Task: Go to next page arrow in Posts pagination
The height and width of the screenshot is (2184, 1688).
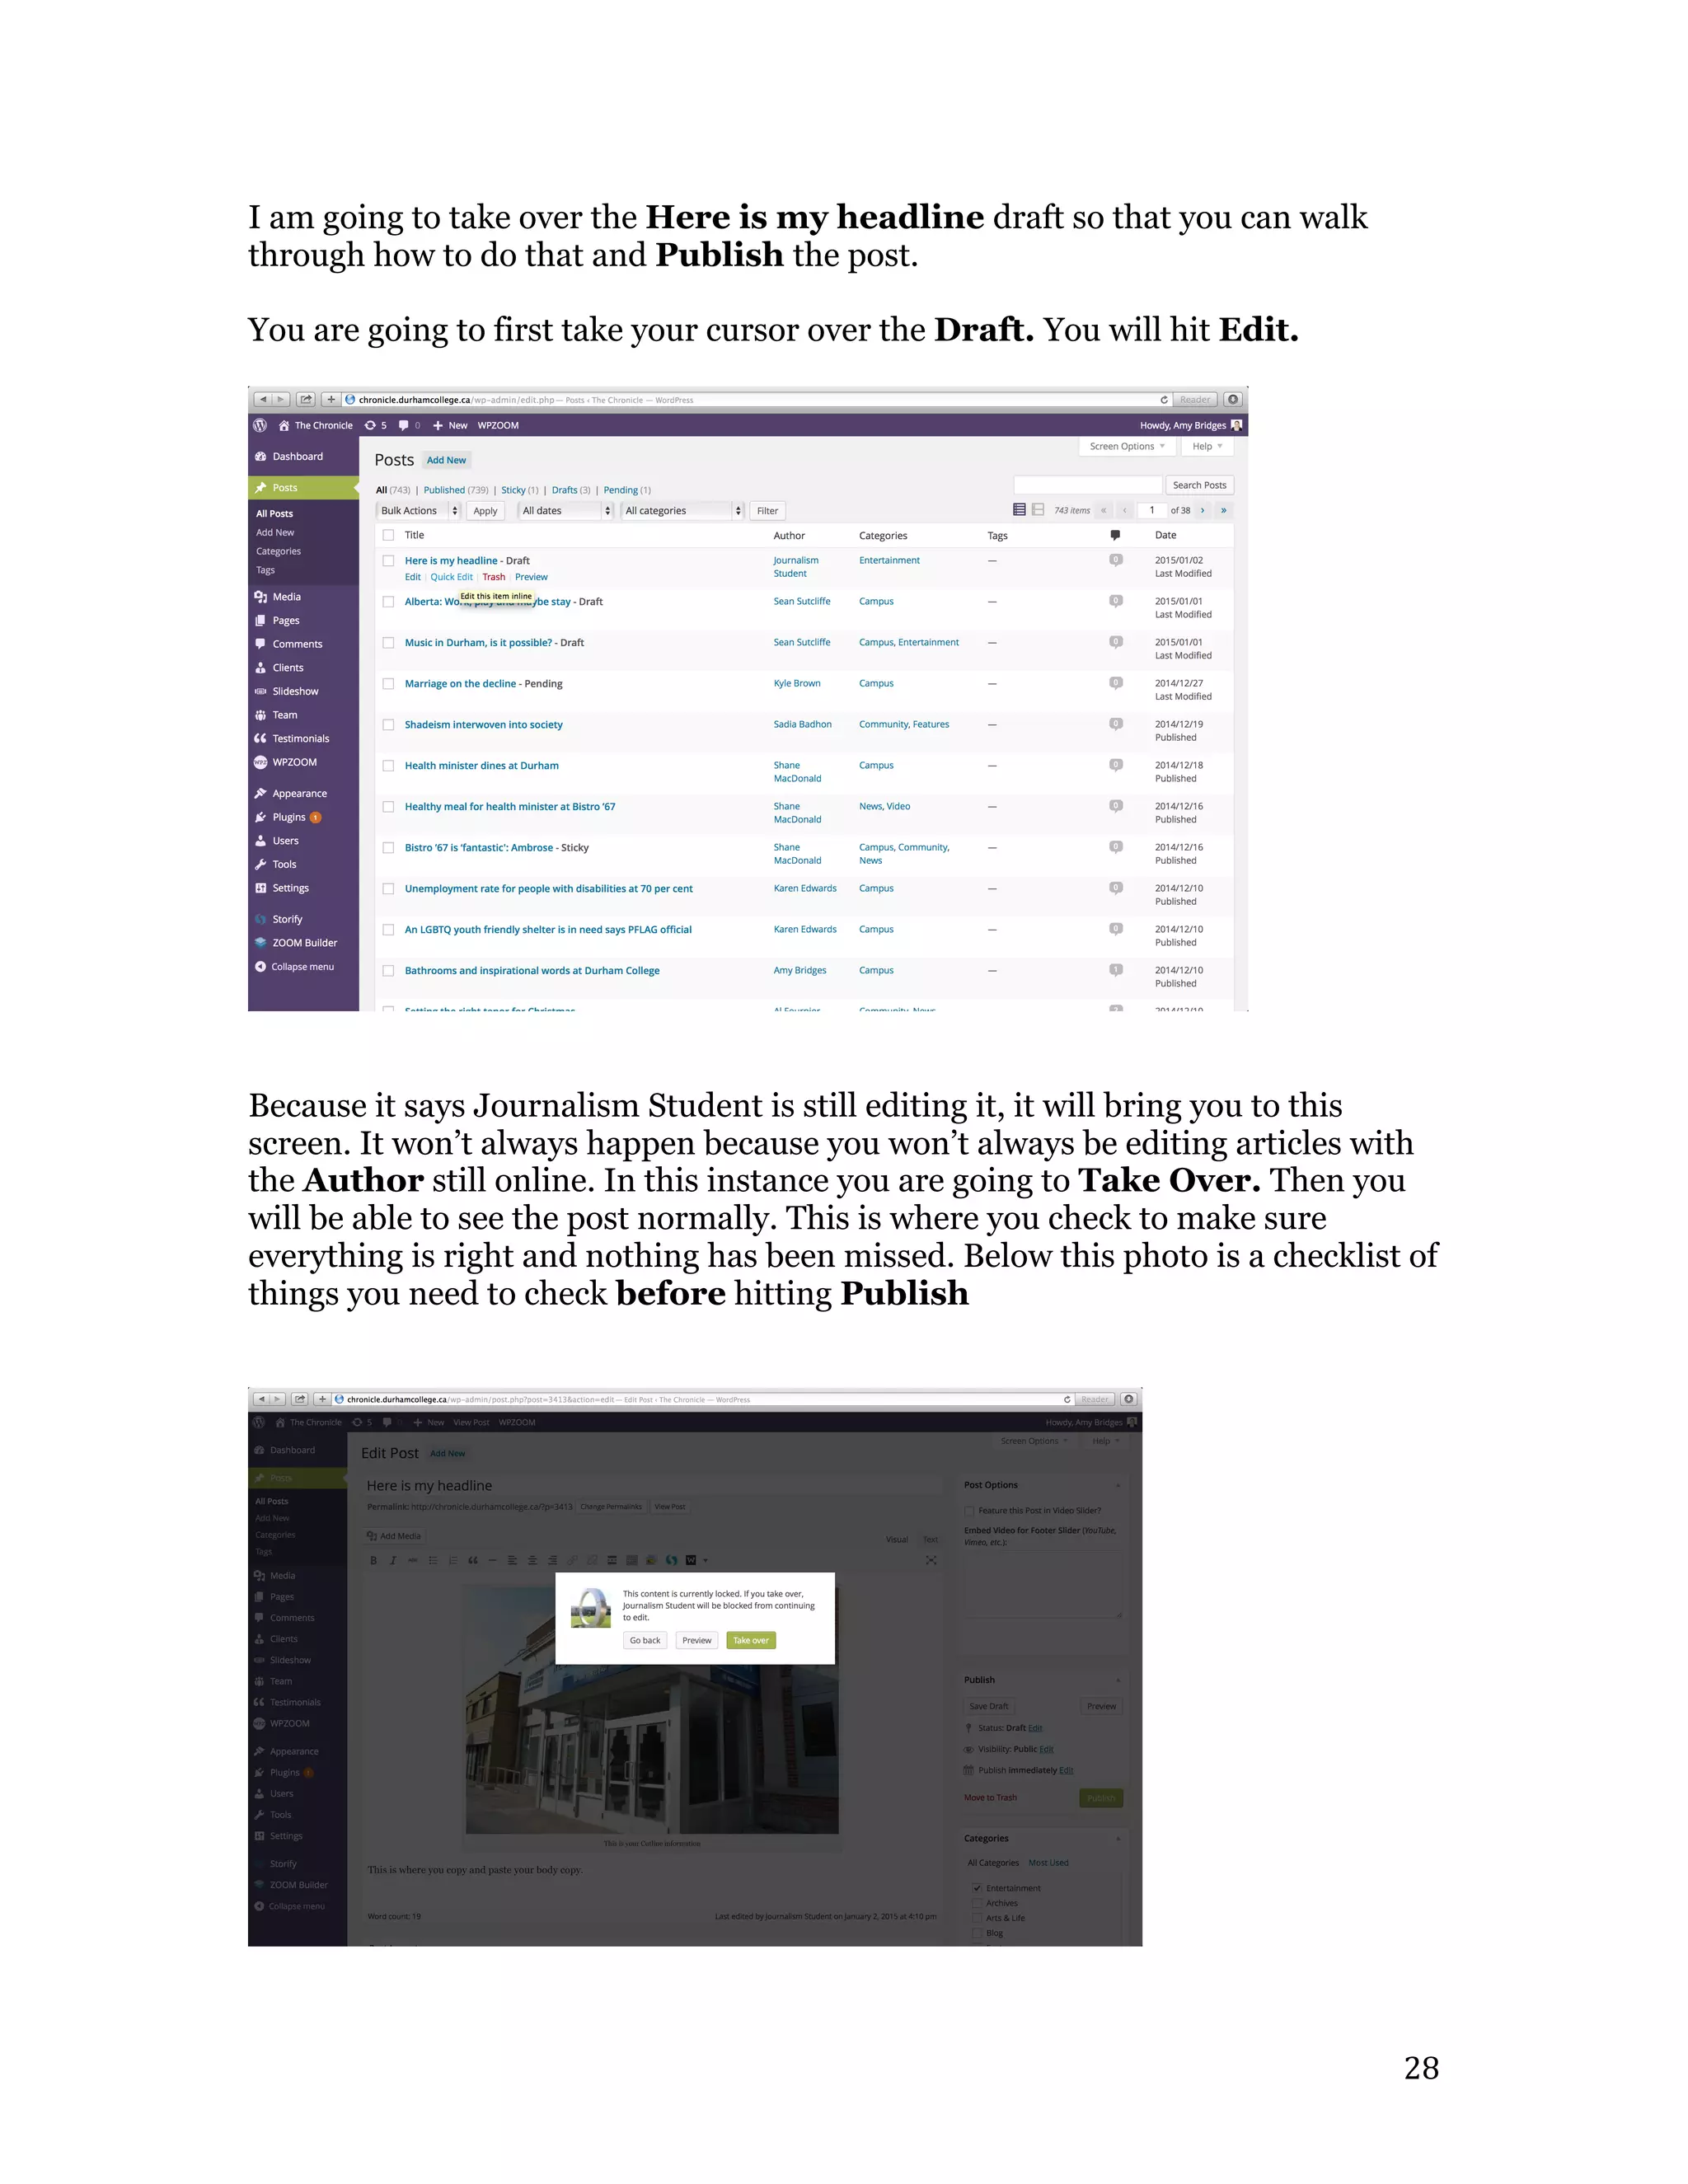Action: click(1202, 510)
